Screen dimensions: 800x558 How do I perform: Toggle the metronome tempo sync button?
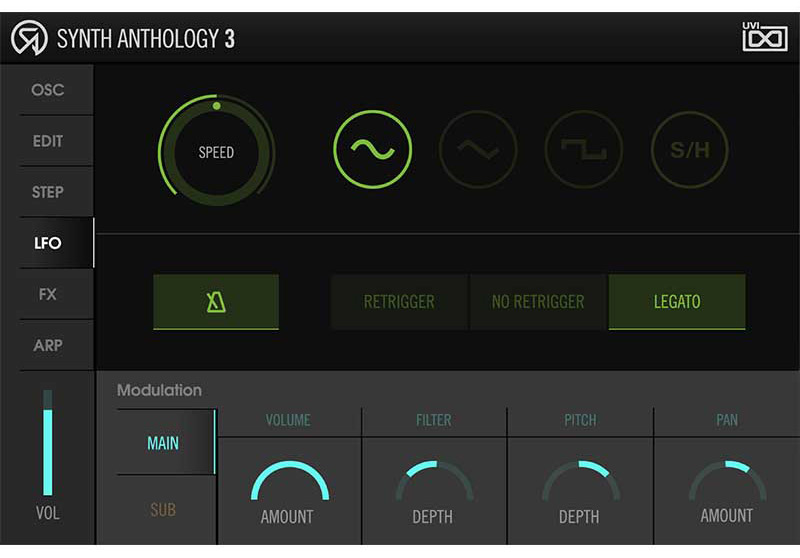click(216, 302)
